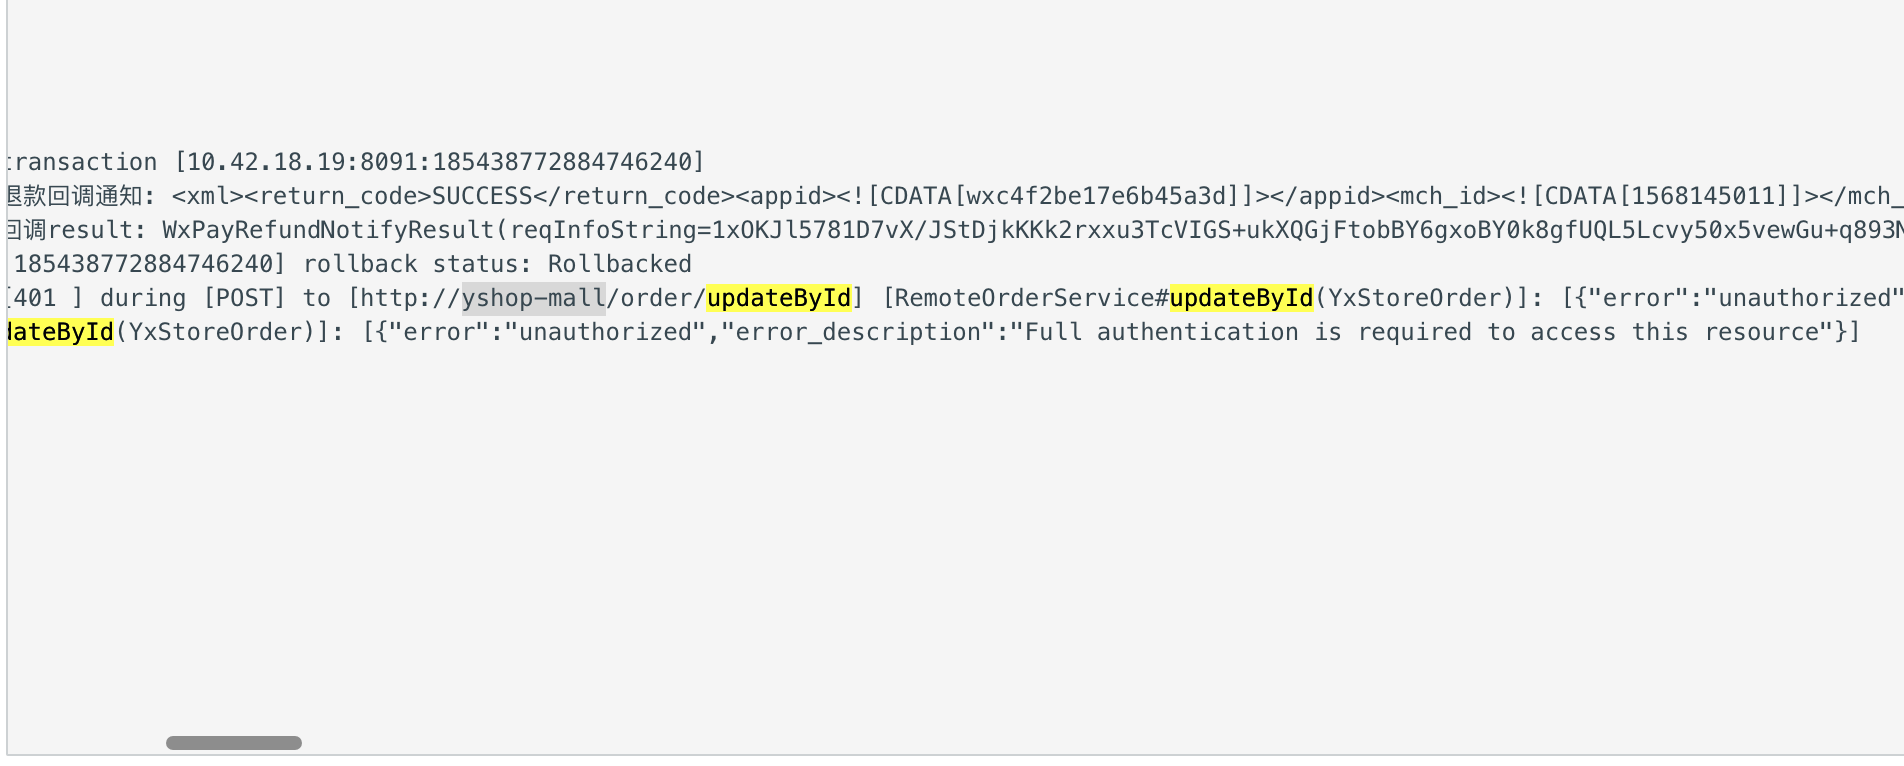Click the scrollbar track right of the thumb
Image resolution: width=1904 pixels, height=766 pixels.
[1100, 743]
